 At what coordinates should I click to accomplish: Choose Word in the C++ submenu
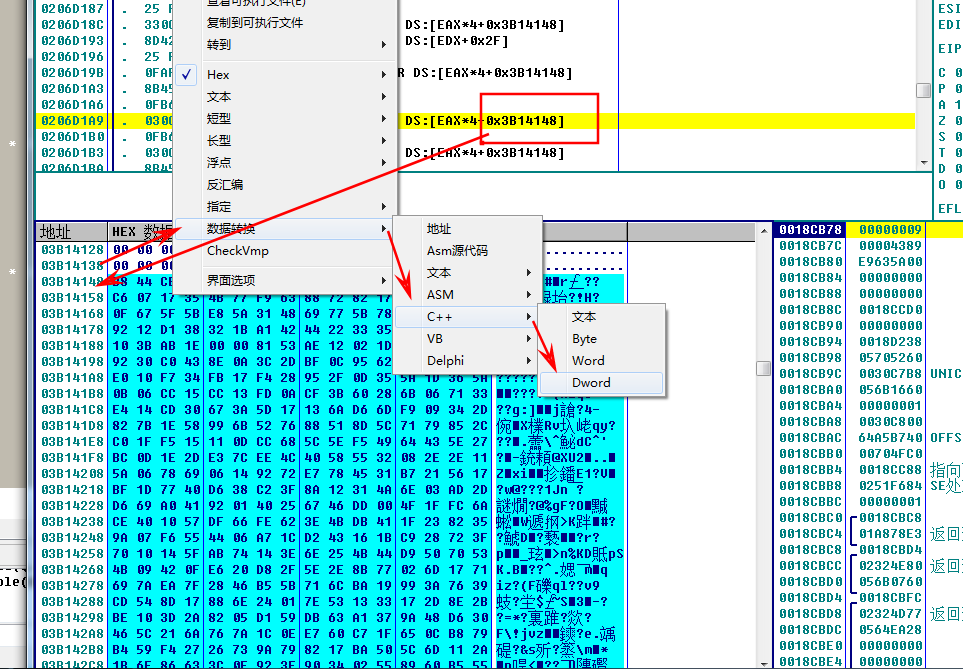click(x=601, y=361)
